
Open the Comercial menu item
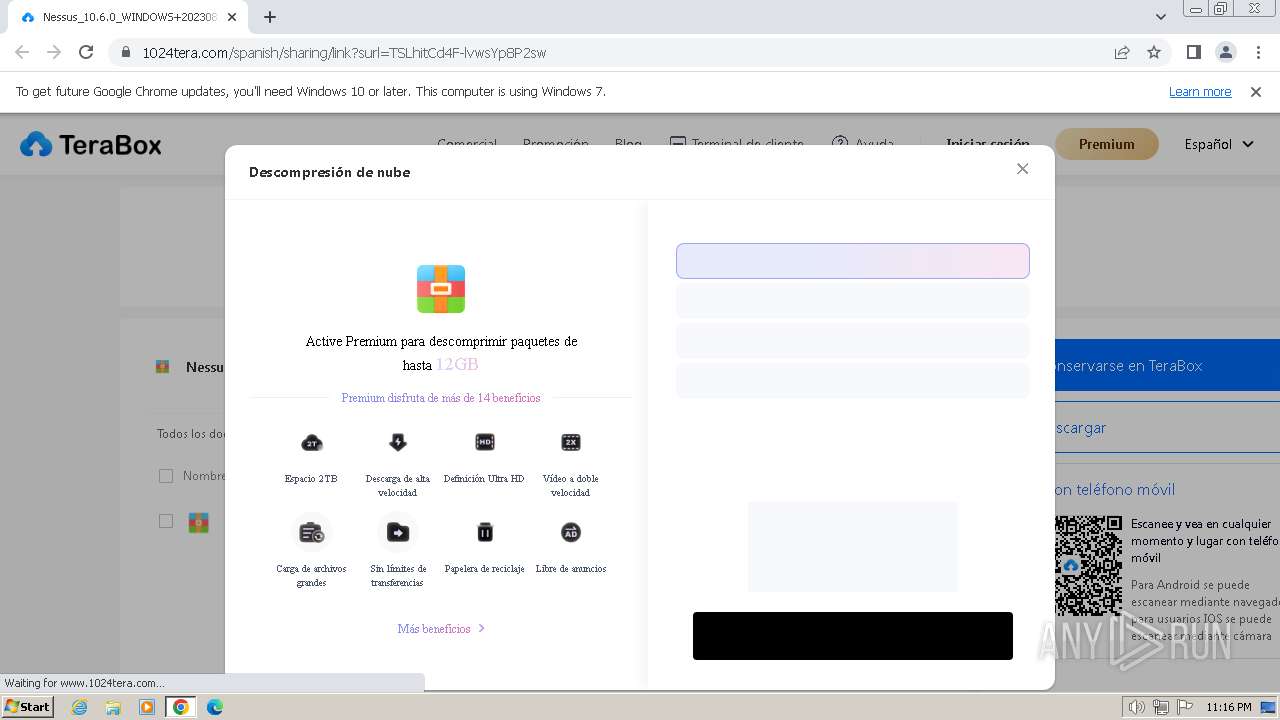point(467,144)
